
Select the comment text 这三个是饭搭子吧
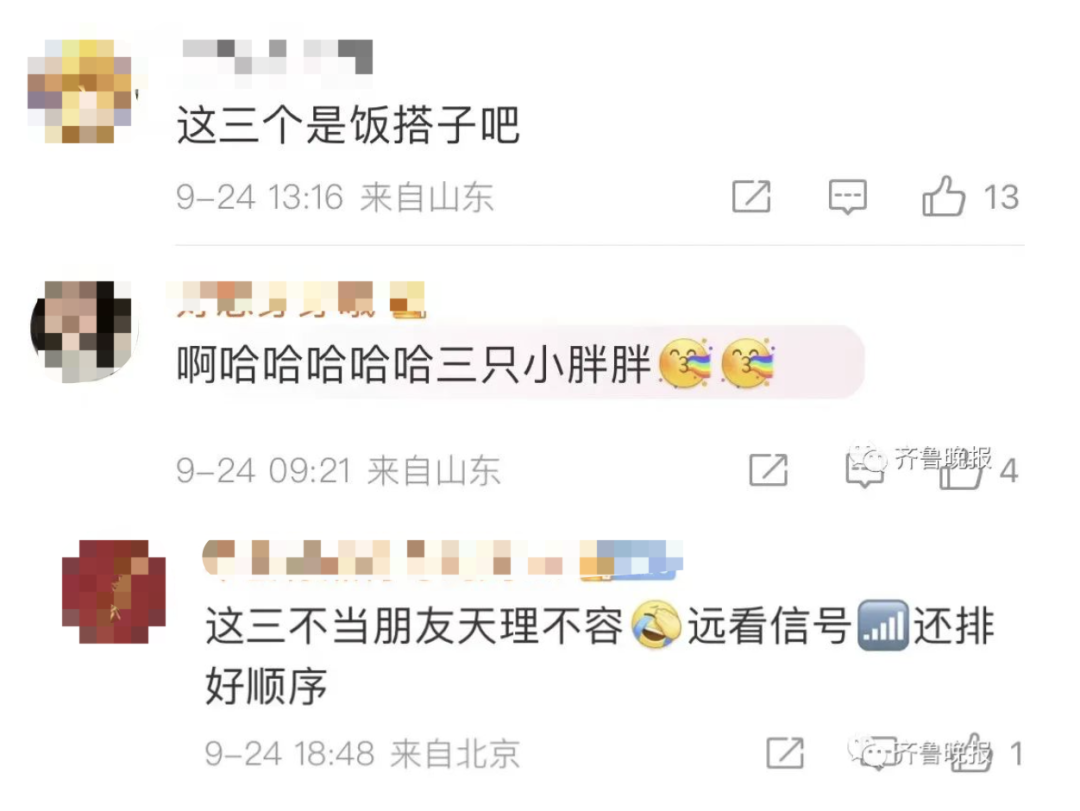pos(349,125)
